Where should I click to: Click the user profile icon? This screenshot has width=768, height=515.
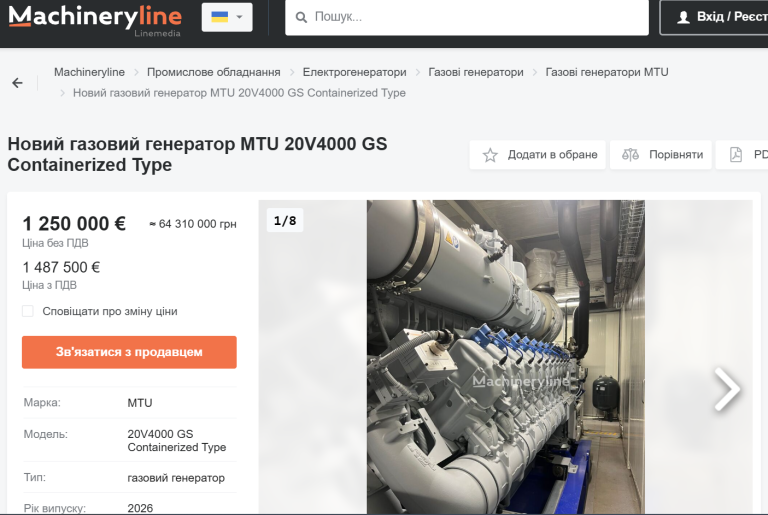click(x=683, y=17)
